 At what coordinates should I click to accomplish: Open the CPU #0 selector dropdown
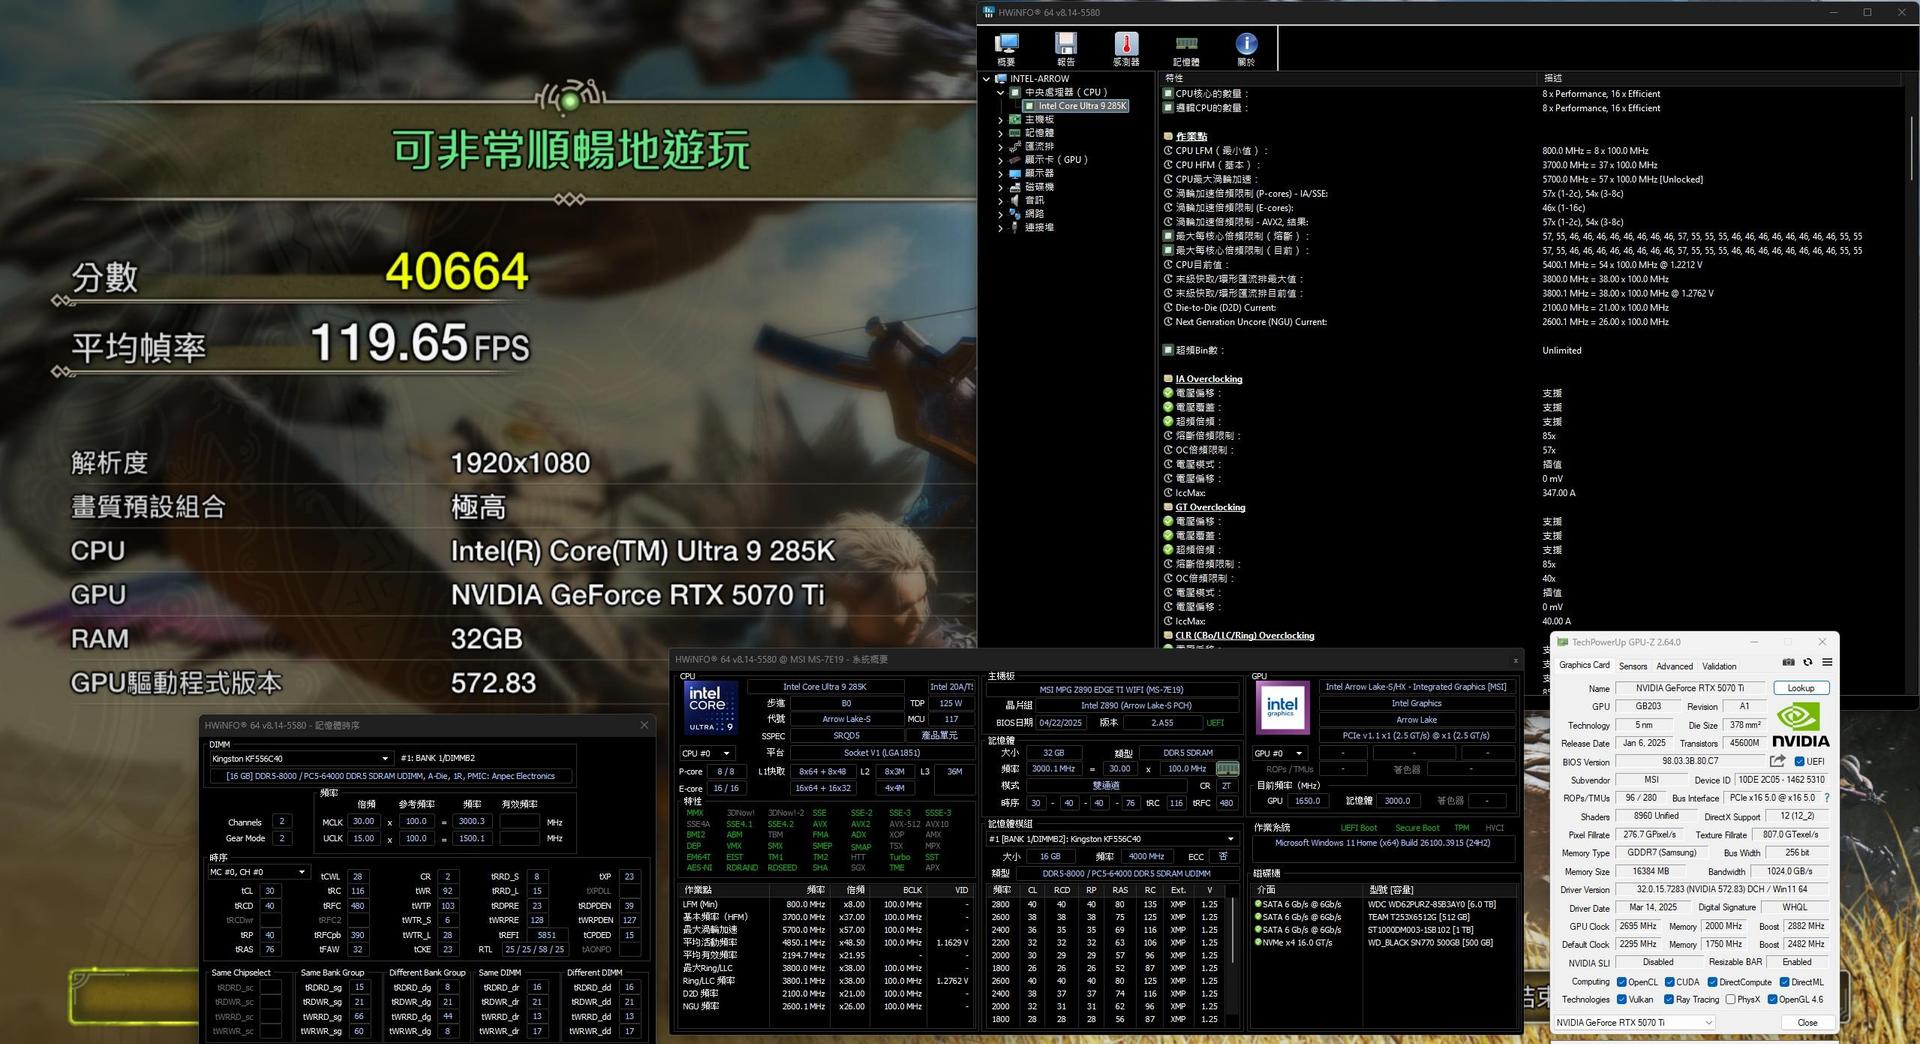(707, 753)
